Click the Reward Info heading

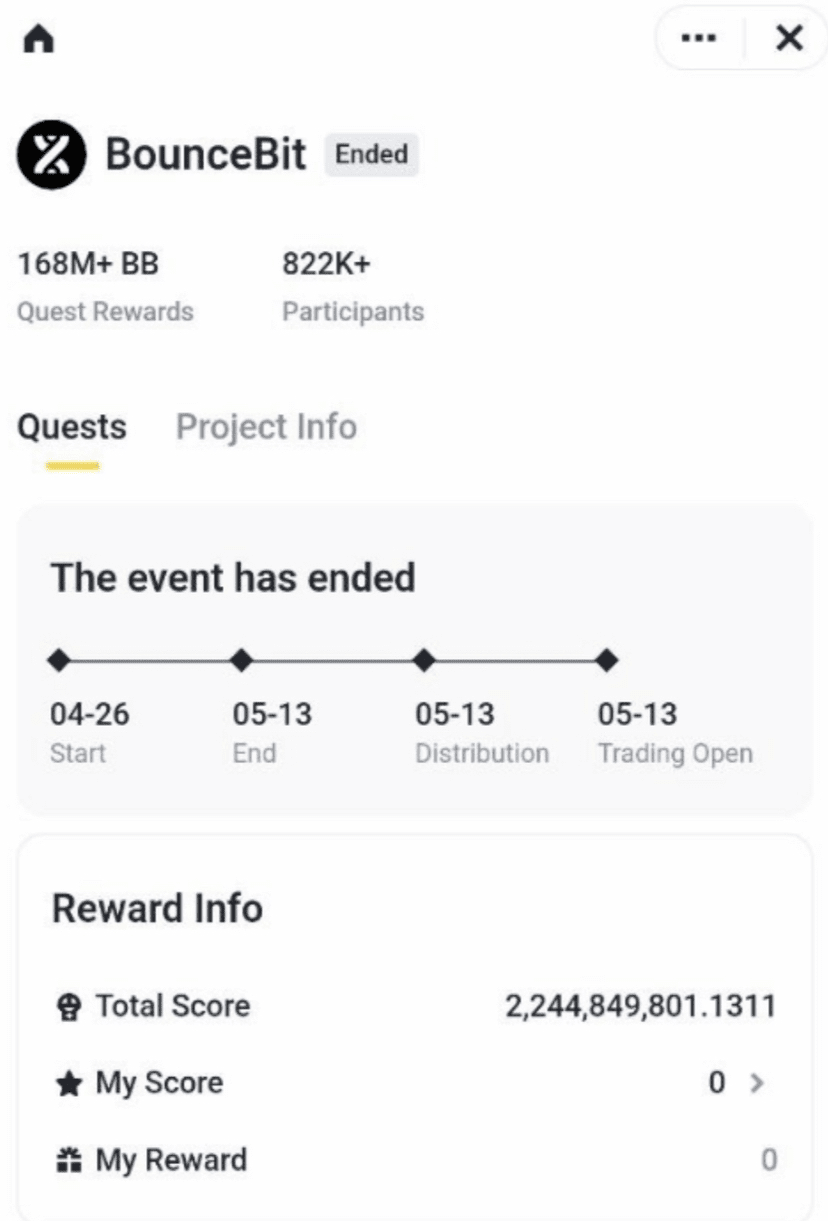pyautogui.click(x=157, y=909)
